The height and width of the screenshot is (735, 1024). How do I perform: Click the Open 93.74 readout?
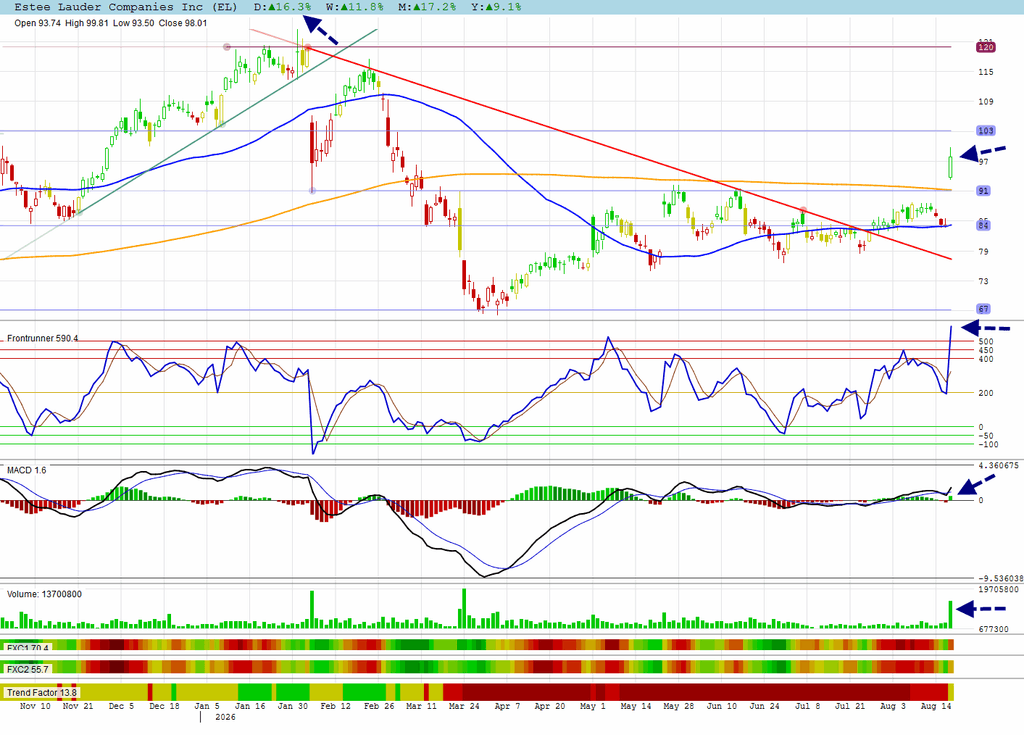point(37,23)
